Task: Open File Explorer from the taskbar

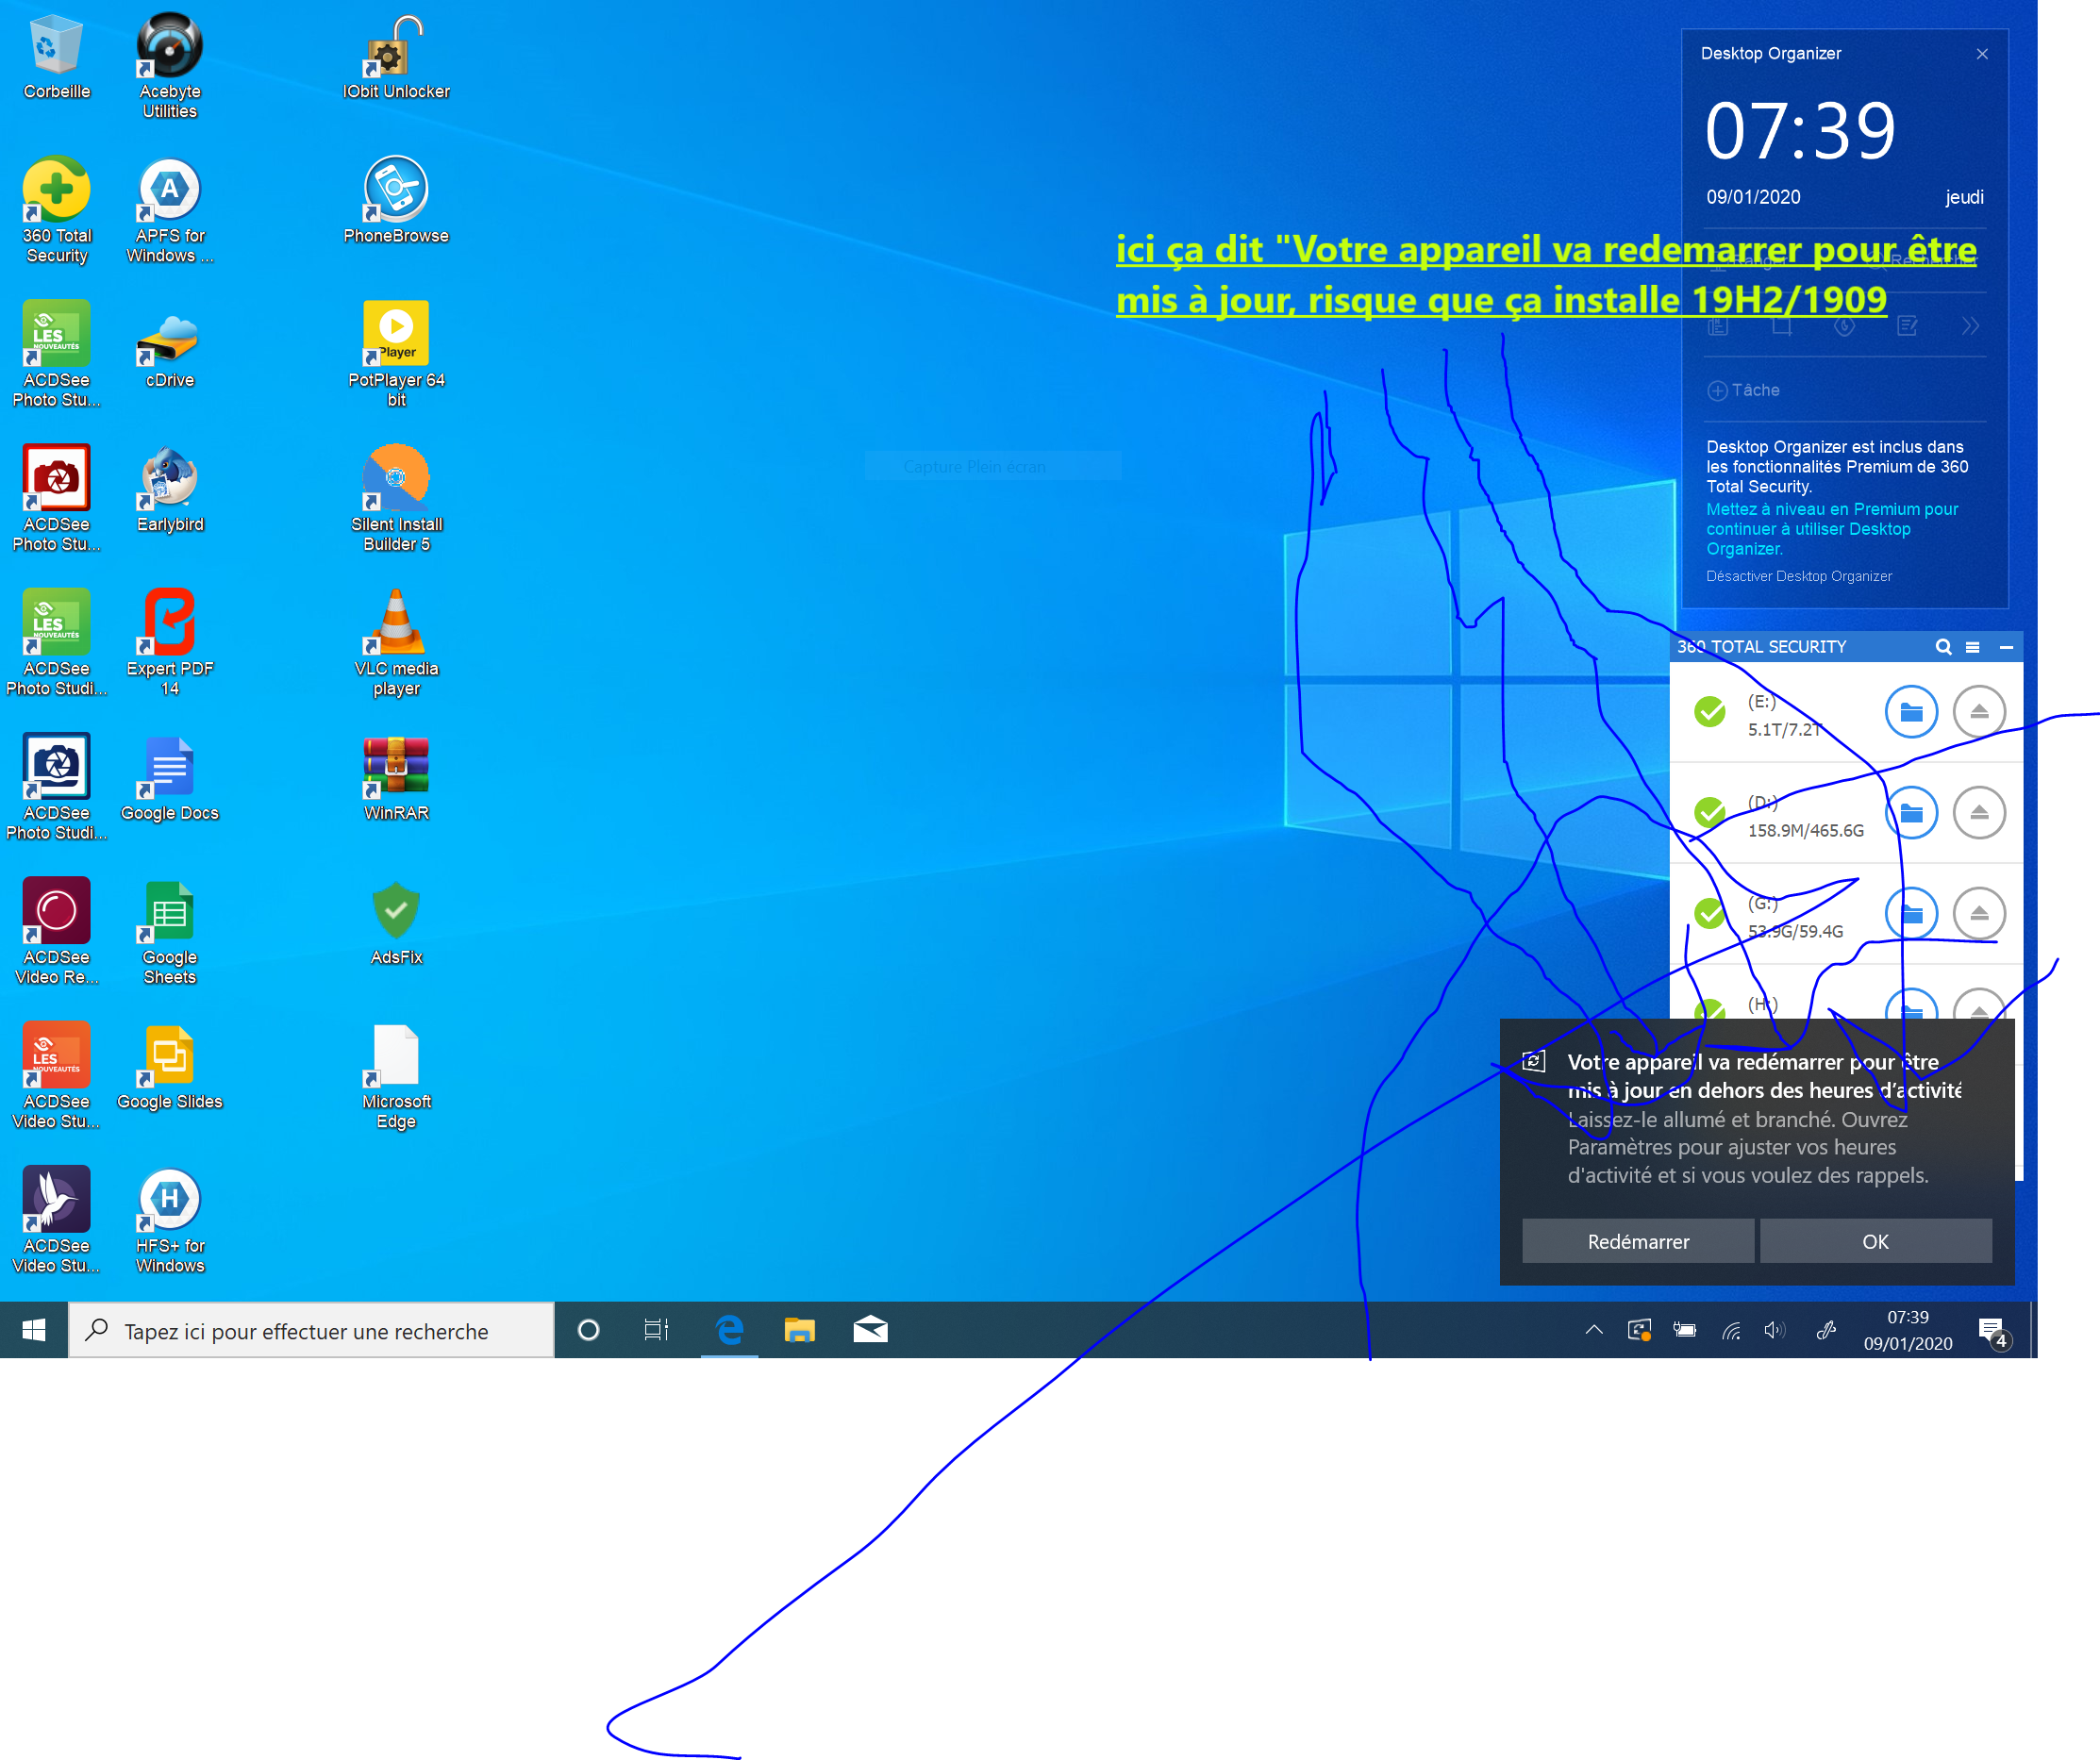Action: pyautogui.click(x=799, y=1330)
